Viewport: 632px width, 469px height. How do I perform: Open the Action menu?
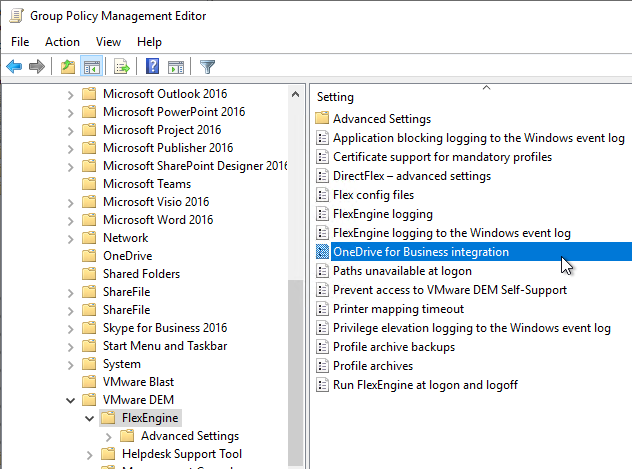(62, 42)
